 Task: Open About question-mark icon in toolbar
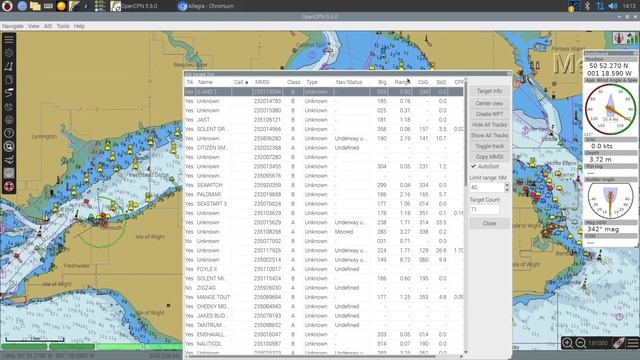(x=9, y=133)
